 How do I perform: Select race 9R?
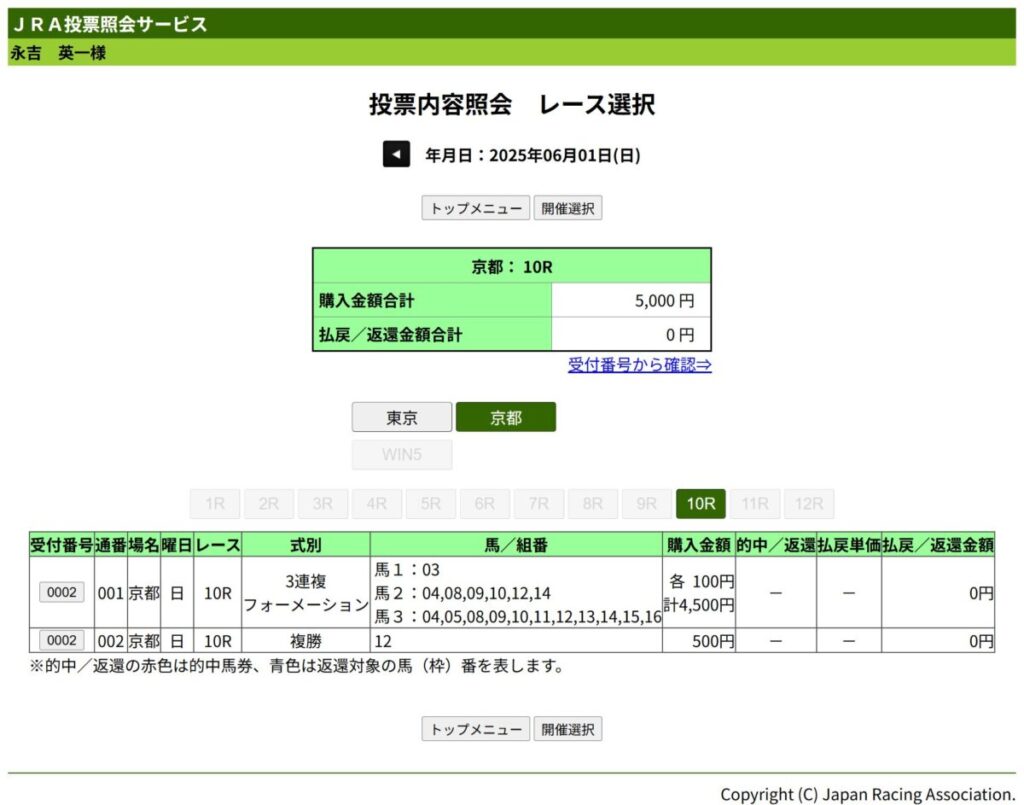[647, 504]
